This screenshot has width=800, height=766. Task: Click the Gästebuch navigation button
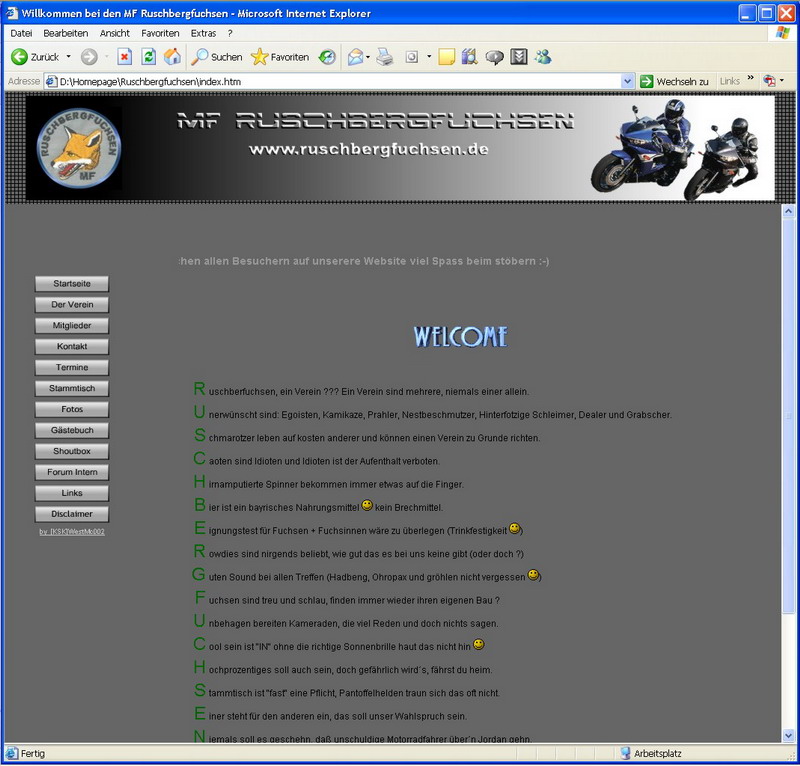tap(71, 430)
